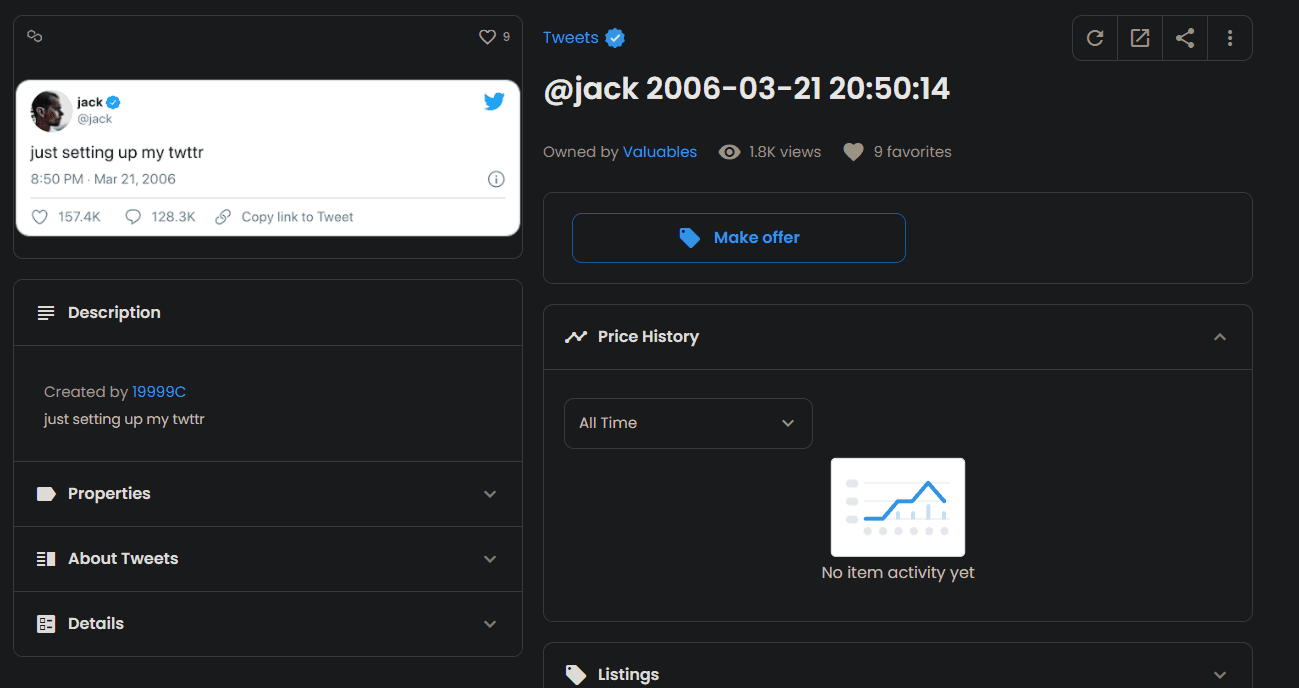Click the Details list icon

[46, 624]
